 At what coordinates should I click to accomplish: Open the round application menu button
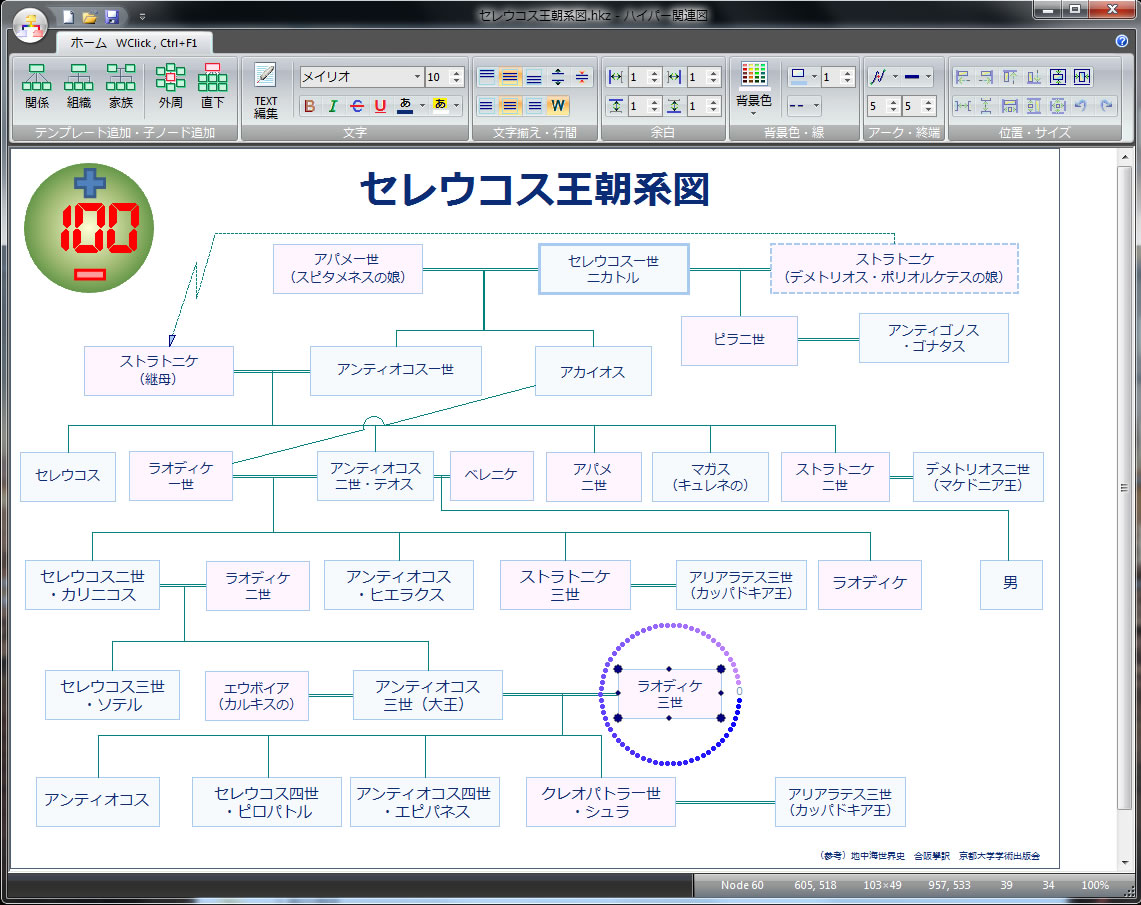coord(29,24)
